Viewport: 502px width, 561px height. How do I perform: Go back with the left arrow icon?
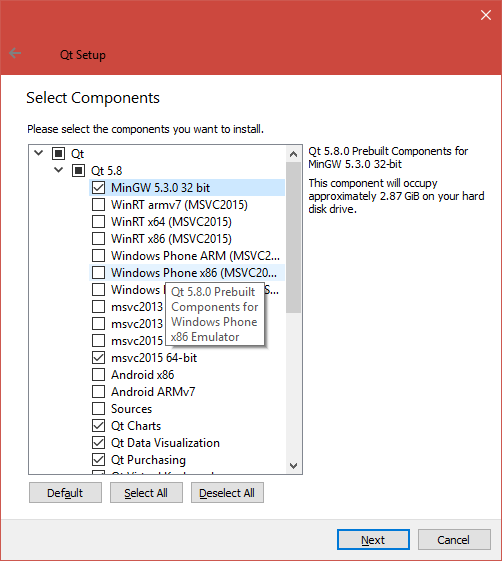click(x=15, y=53)
